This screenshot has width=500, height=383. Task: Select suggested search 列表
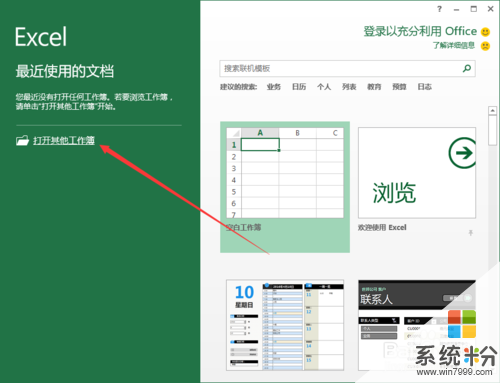pos(349,87)
